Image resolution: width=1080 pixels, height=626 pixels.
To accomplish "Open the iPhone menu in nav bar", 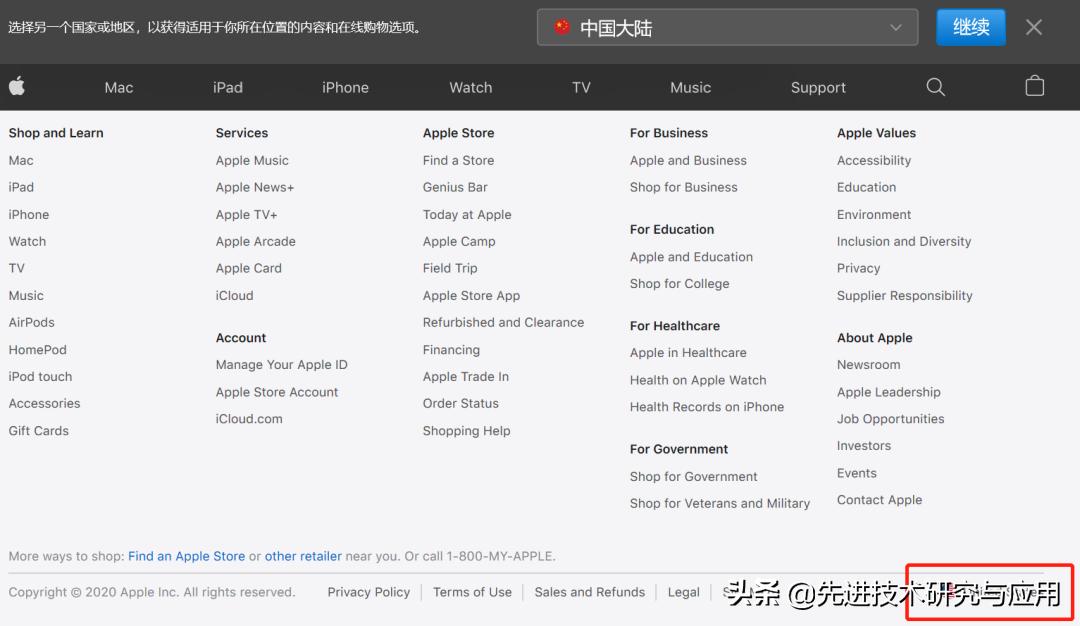I will 345,87.
